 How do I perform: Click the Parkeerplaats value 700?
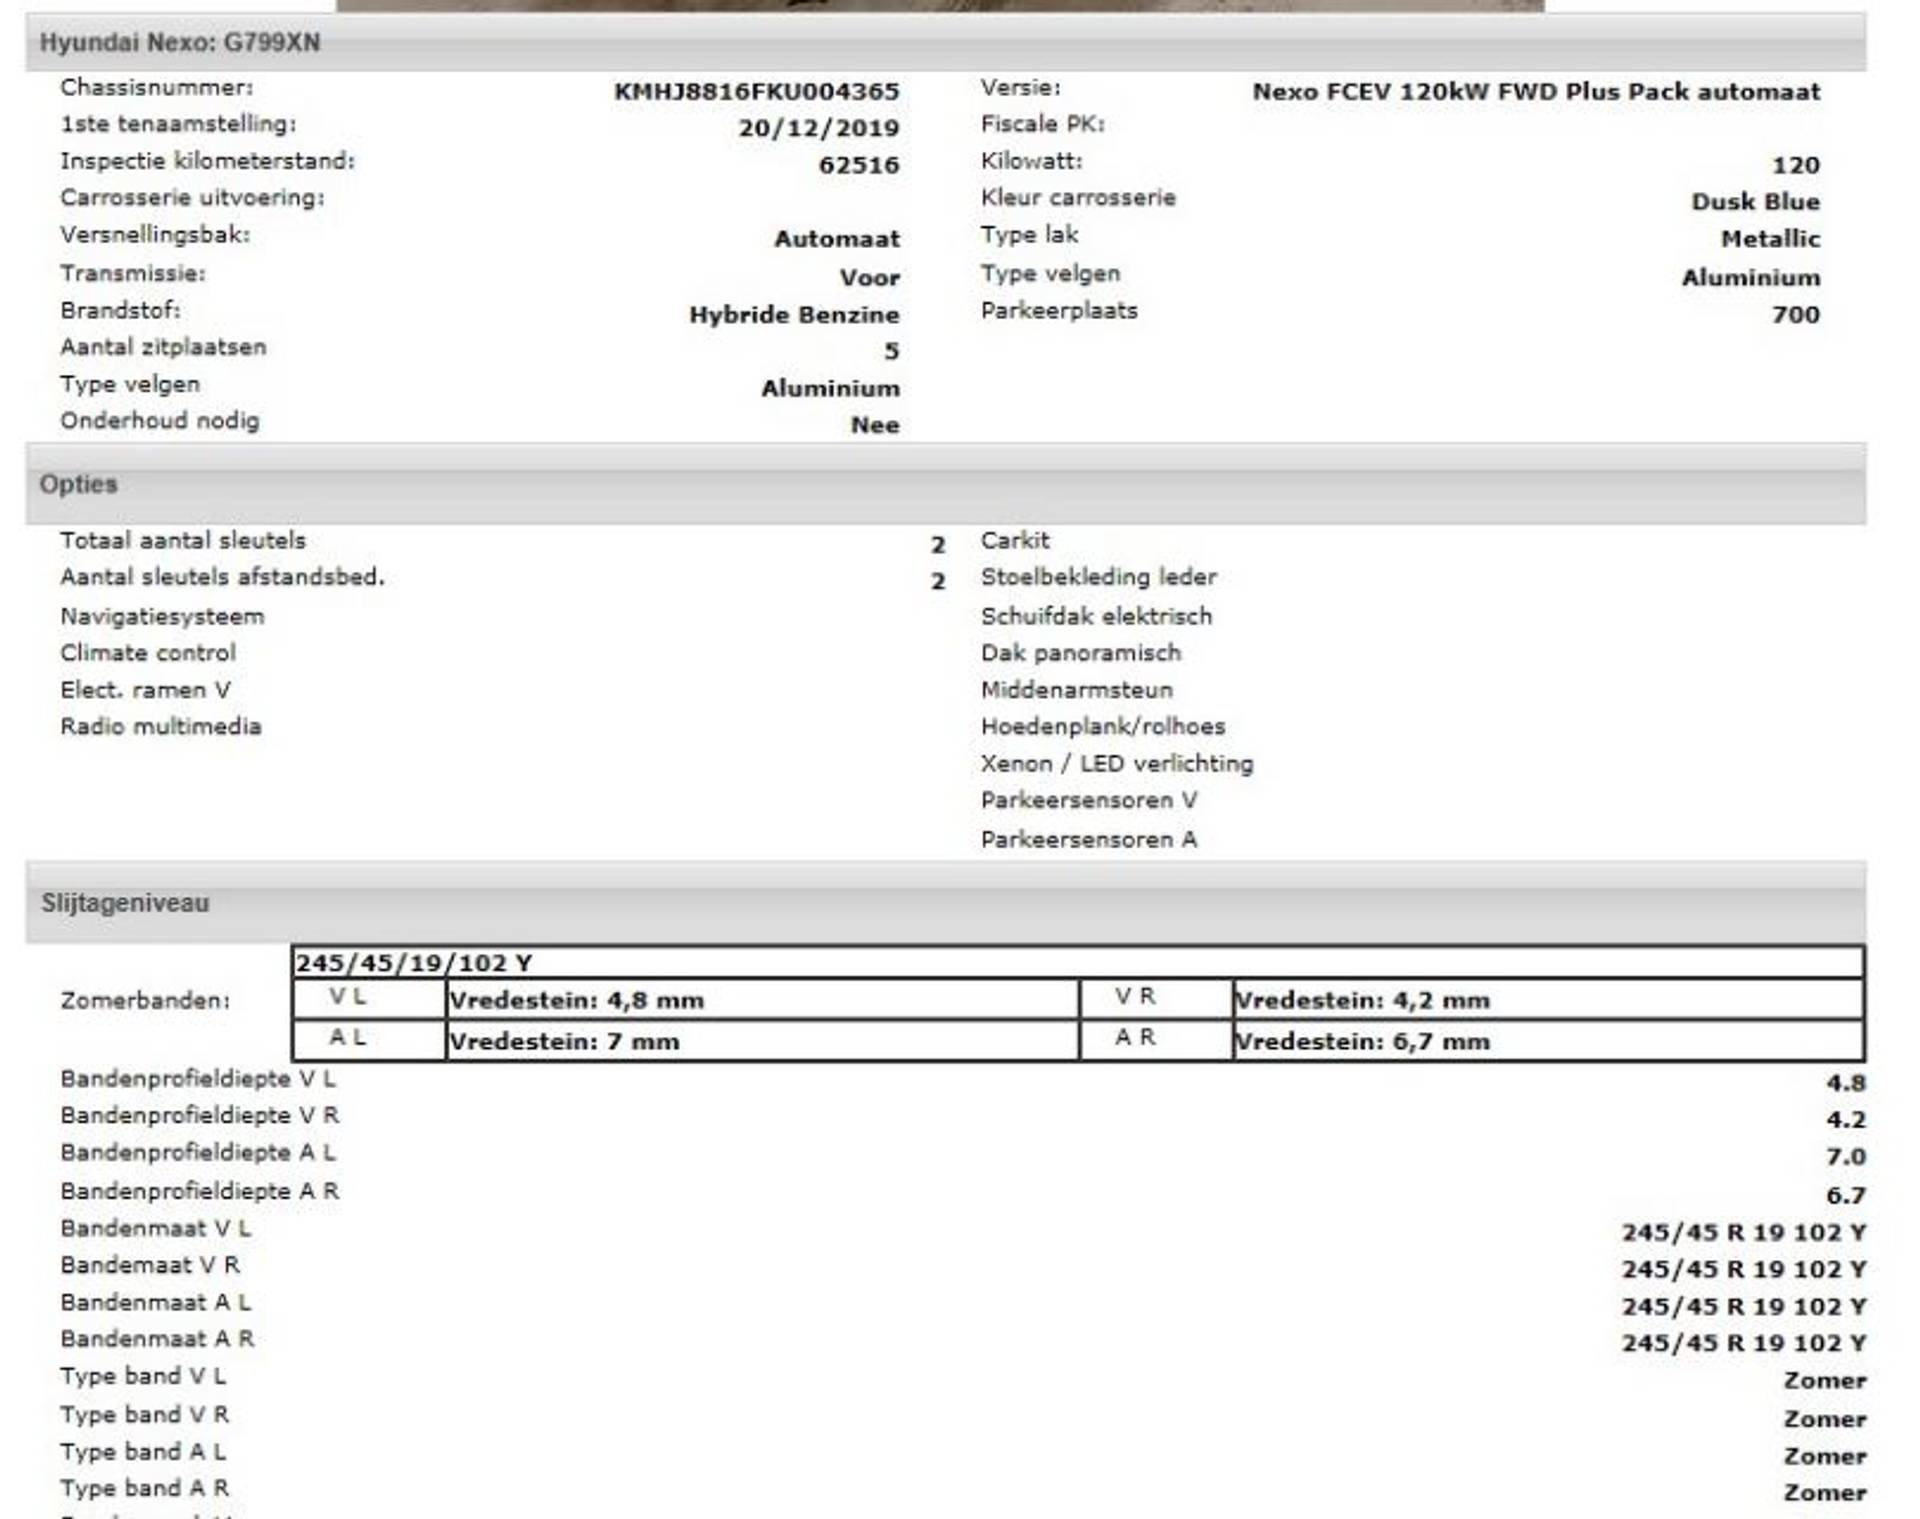click(1795, 315)
